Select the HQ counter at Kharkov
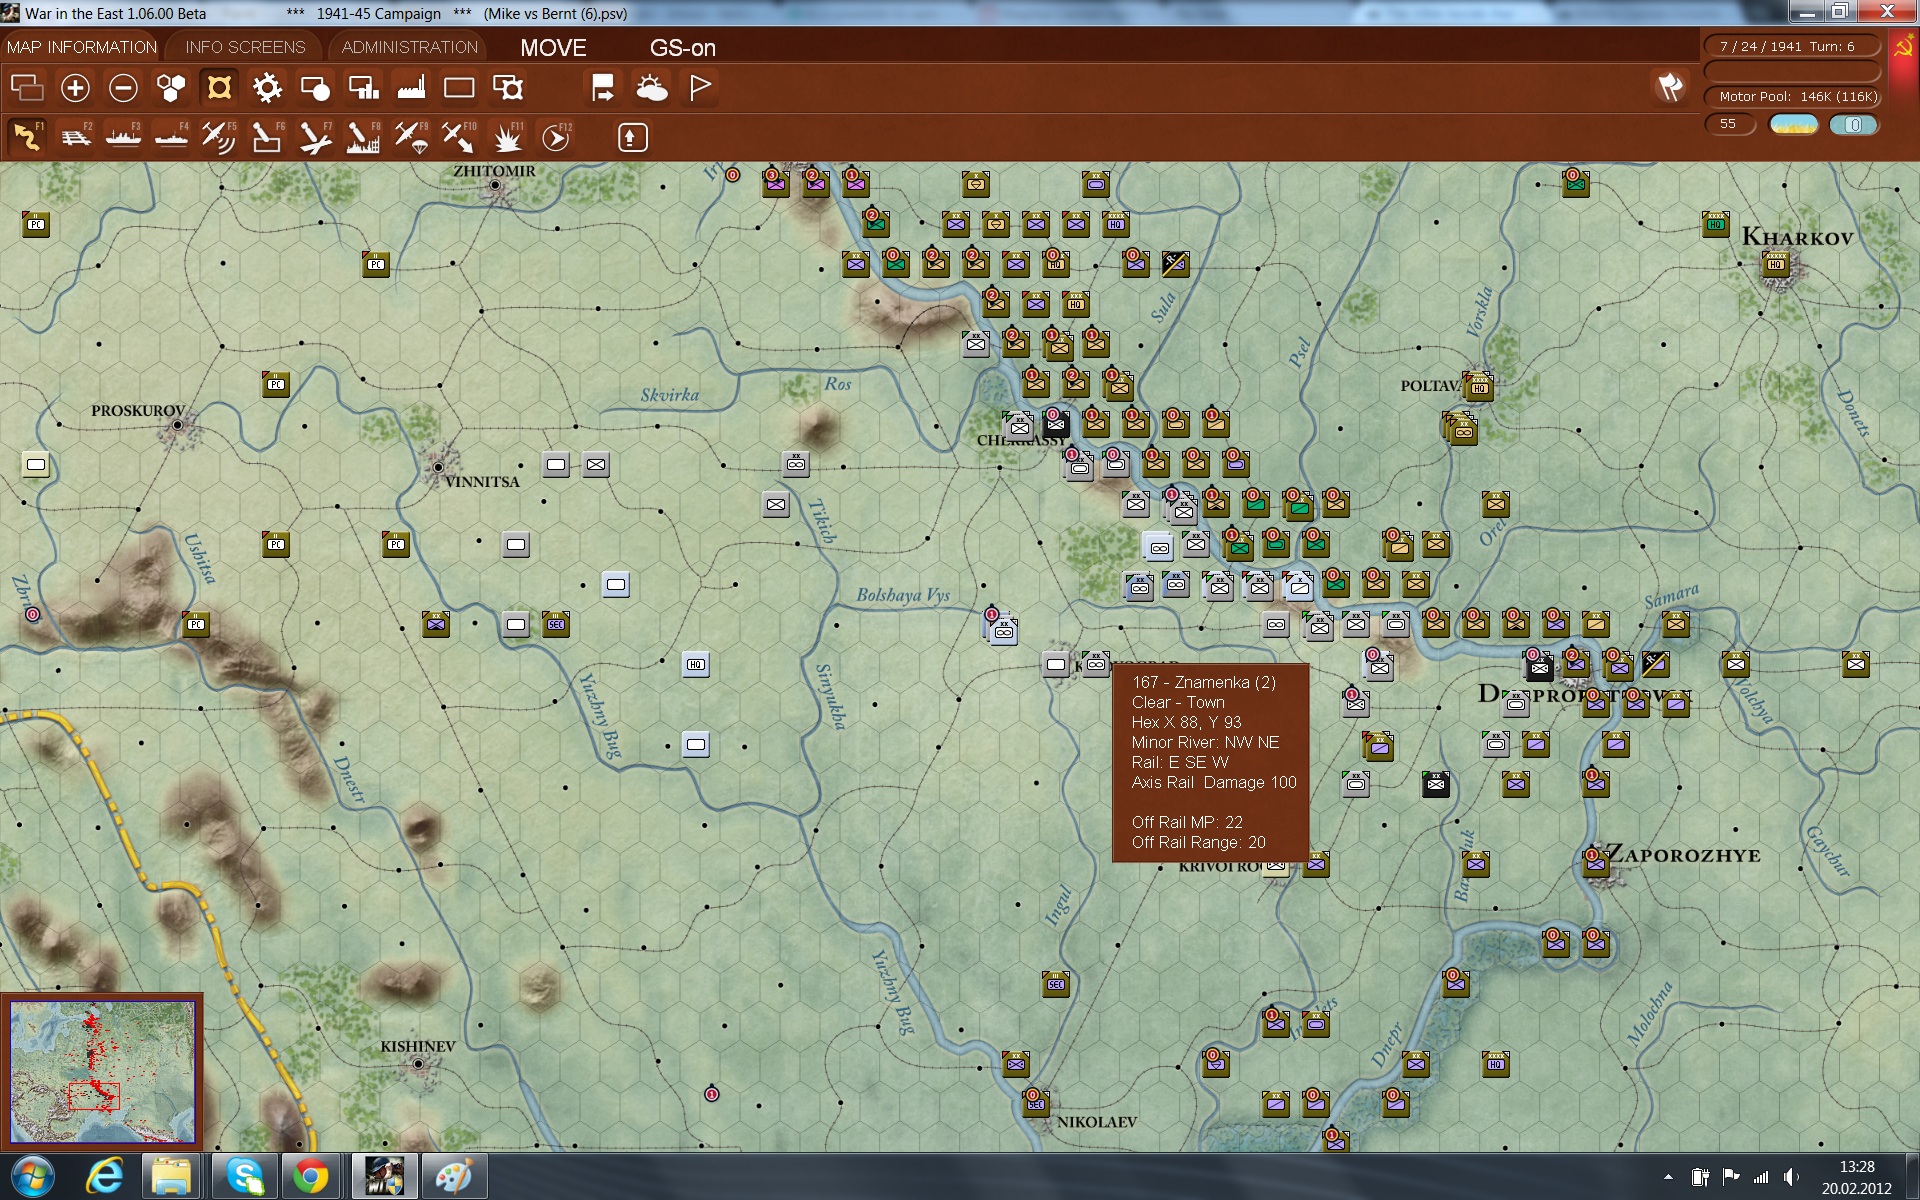The image size is (1920, 1200). (x=1776, y=265)
